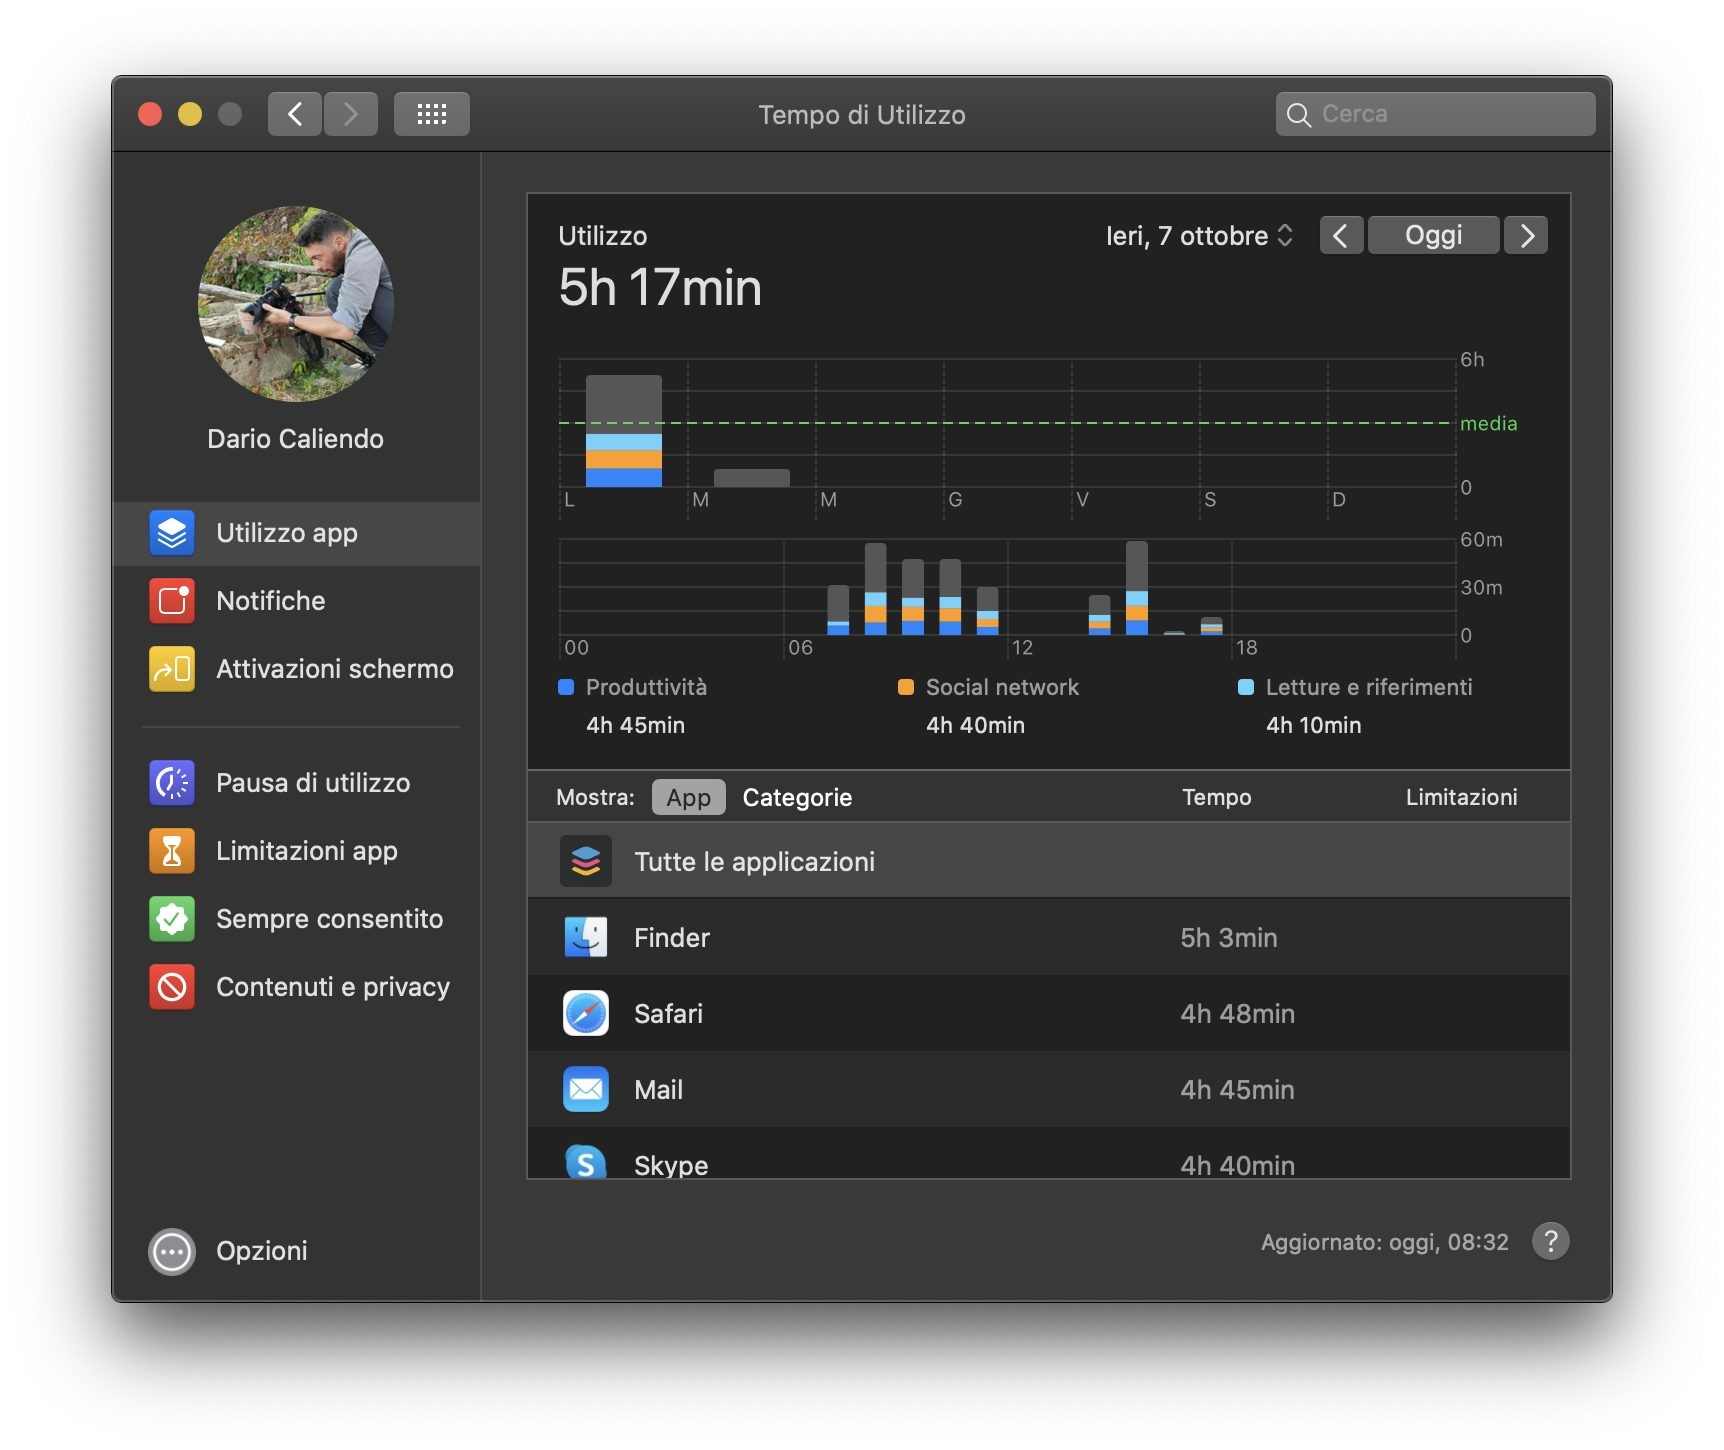Go back with toolbar back arrow
Image resolution: width=1724 pixels, height=1450 pixels.
coord(295,114)
